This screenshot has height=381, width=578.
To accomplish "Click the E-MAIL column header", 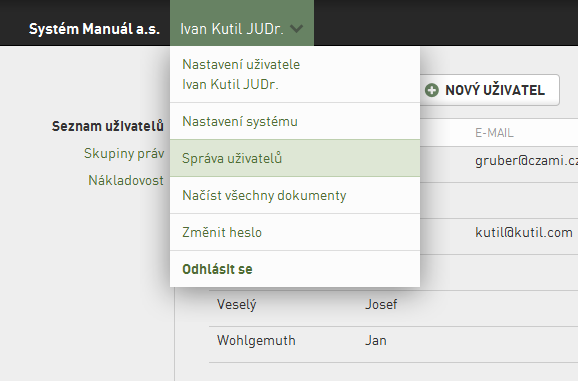I will coord(494,133).
